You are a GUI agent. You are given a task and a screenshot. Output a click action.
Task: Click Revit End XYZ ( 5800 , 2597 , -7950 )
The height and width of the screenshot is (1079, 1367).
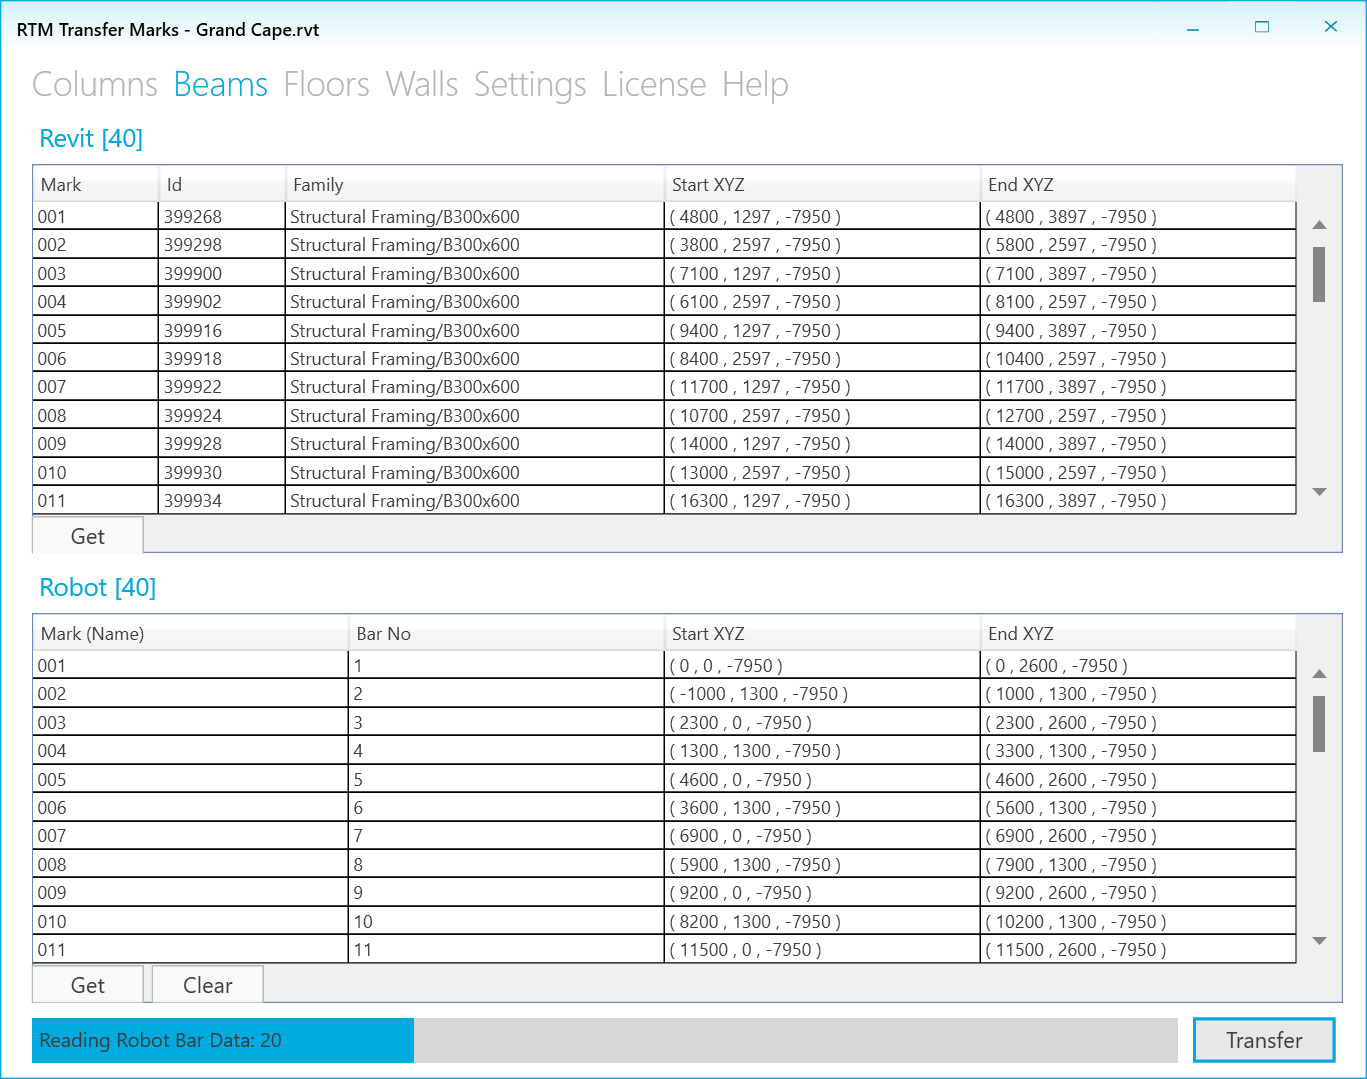click(x=1138, y=245)
